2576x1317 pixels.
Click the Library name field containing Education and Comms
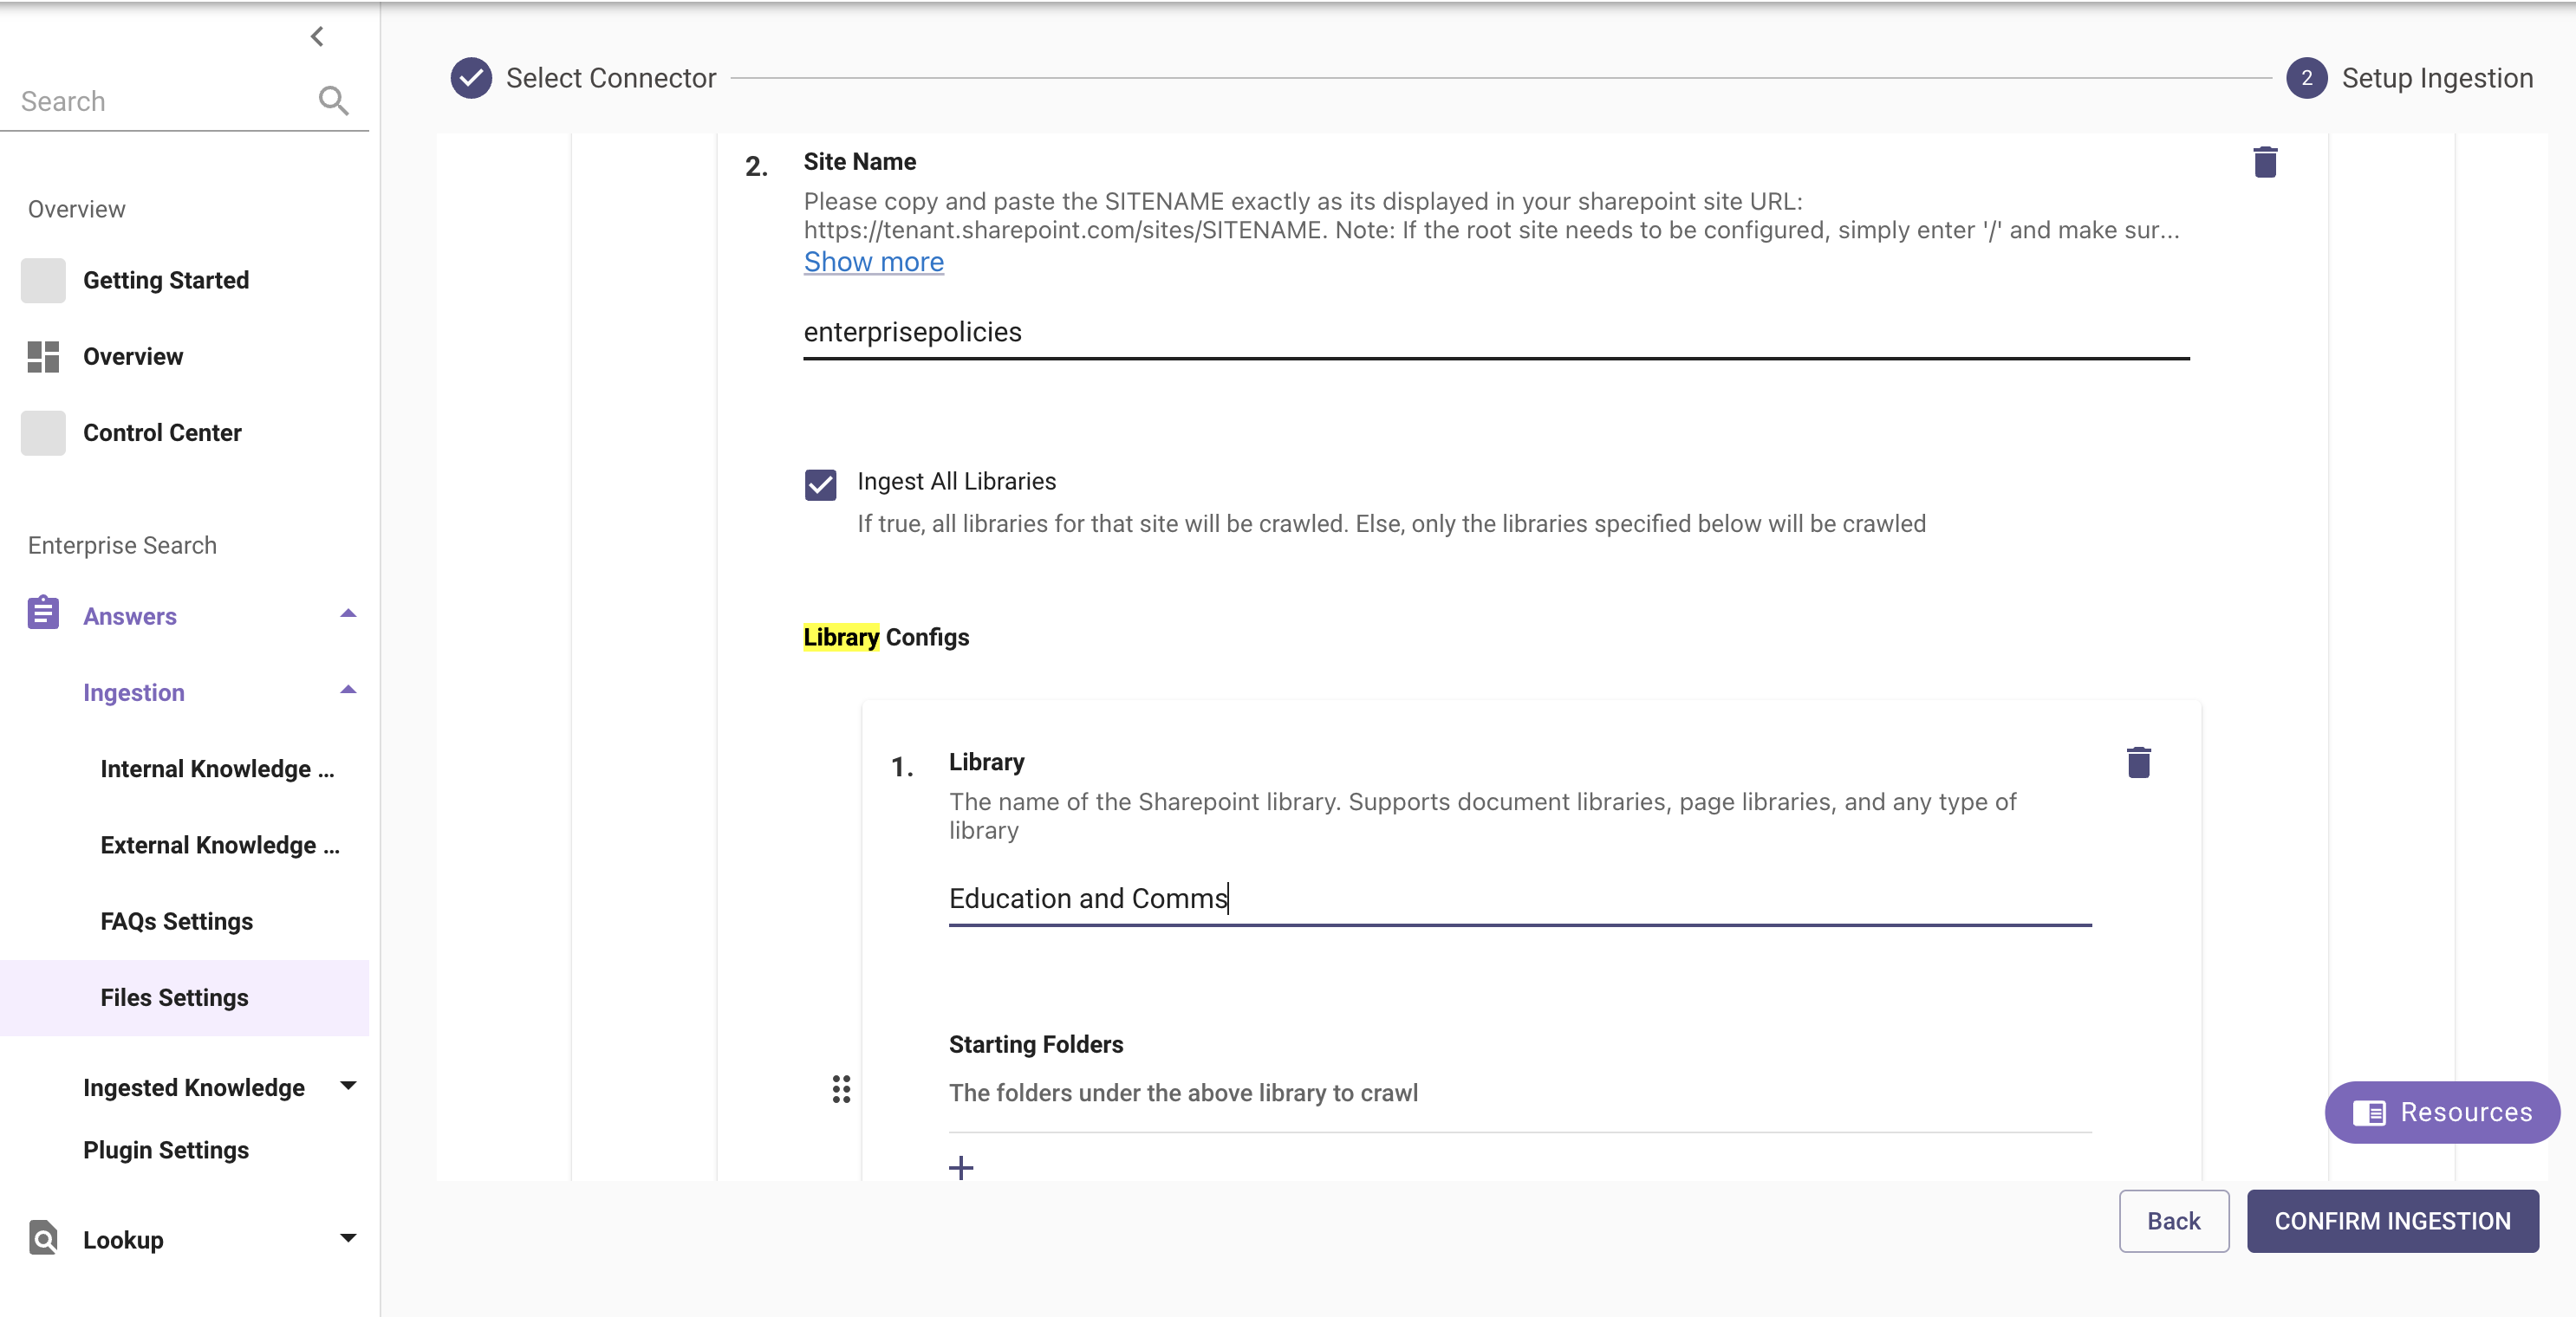[x=1518, y=898]
